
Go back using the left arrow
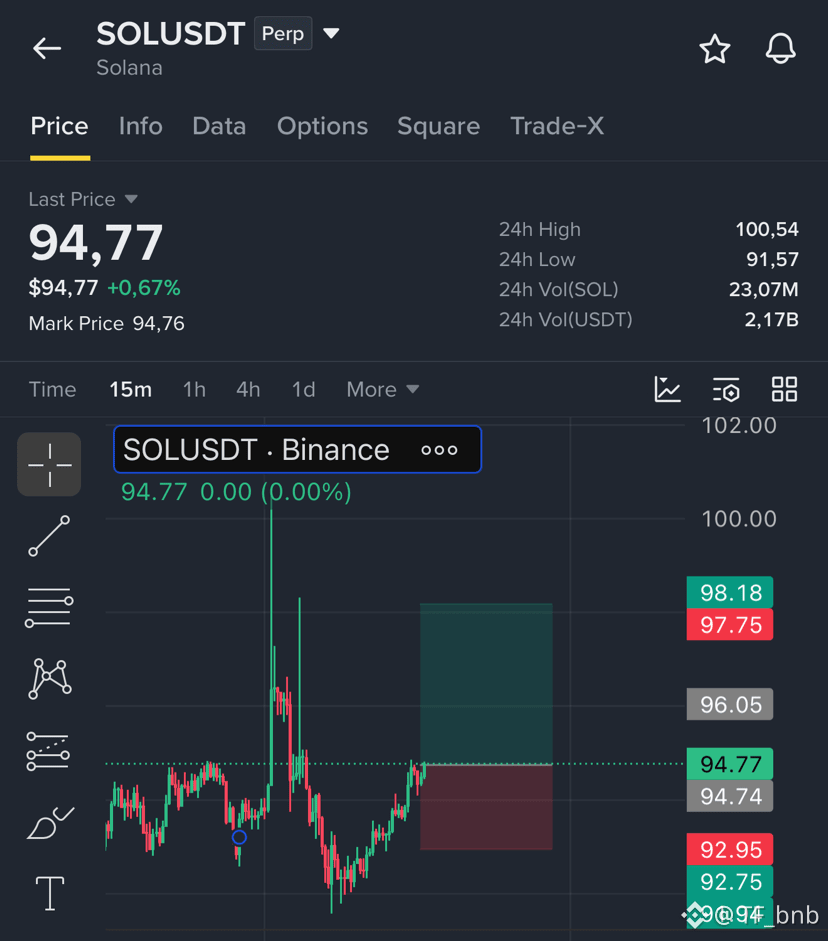click(x=47, y=49)
